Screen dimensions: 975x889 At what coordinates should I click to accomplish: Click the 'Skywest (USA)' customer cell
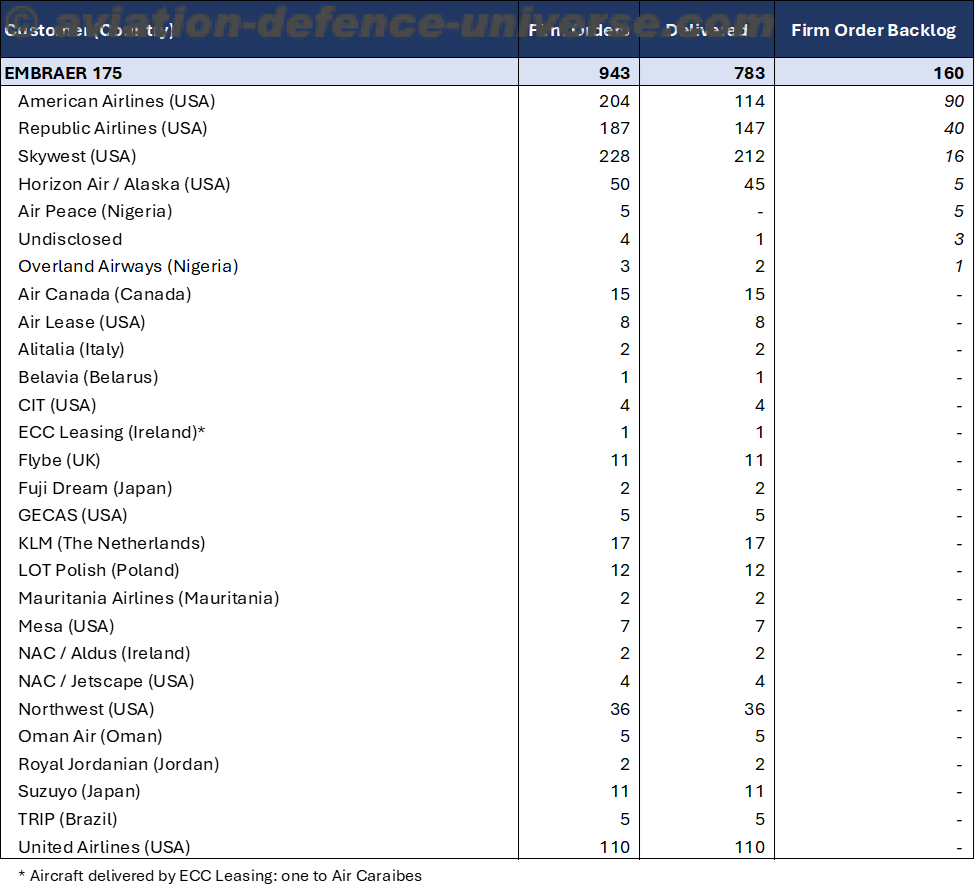[x=77, y=157]
